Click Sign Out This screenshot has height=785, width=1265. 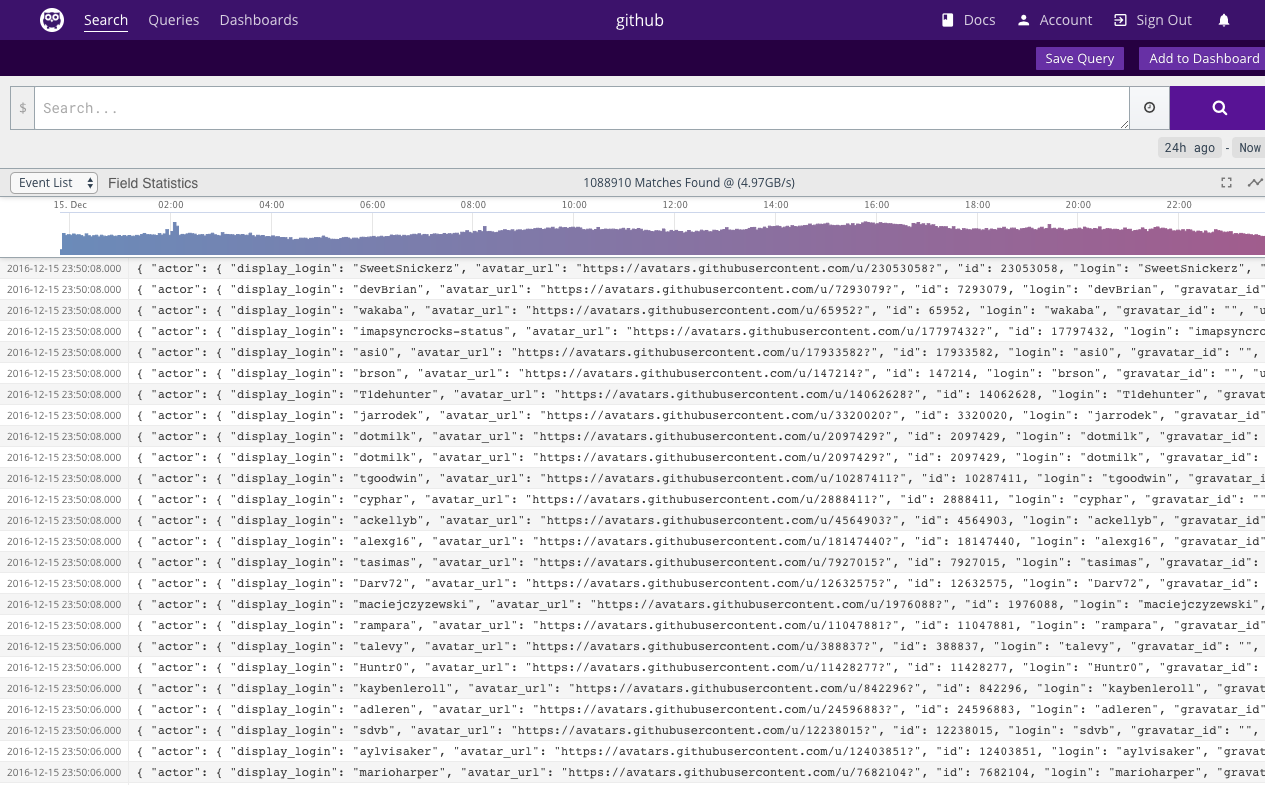coord(1152,20)
